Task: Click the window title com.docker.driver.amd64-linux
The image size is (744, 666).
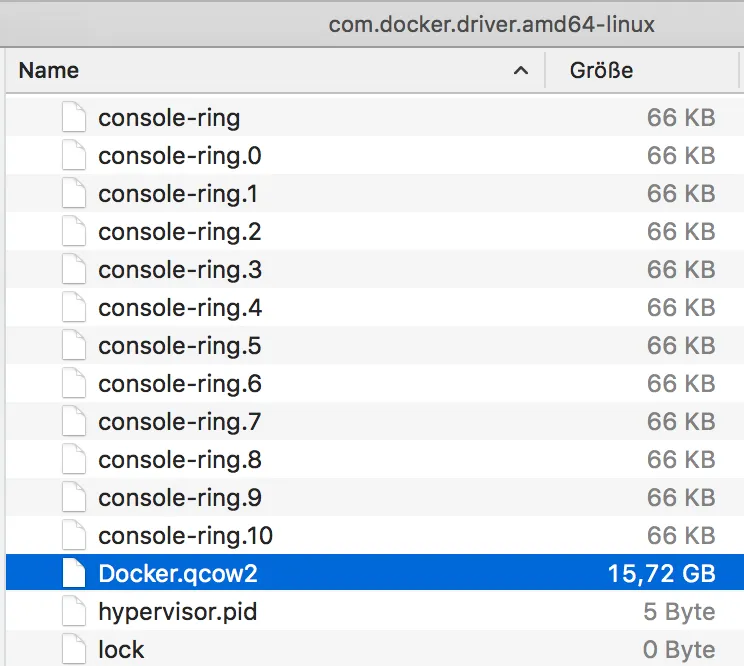Action: (491, 24)
